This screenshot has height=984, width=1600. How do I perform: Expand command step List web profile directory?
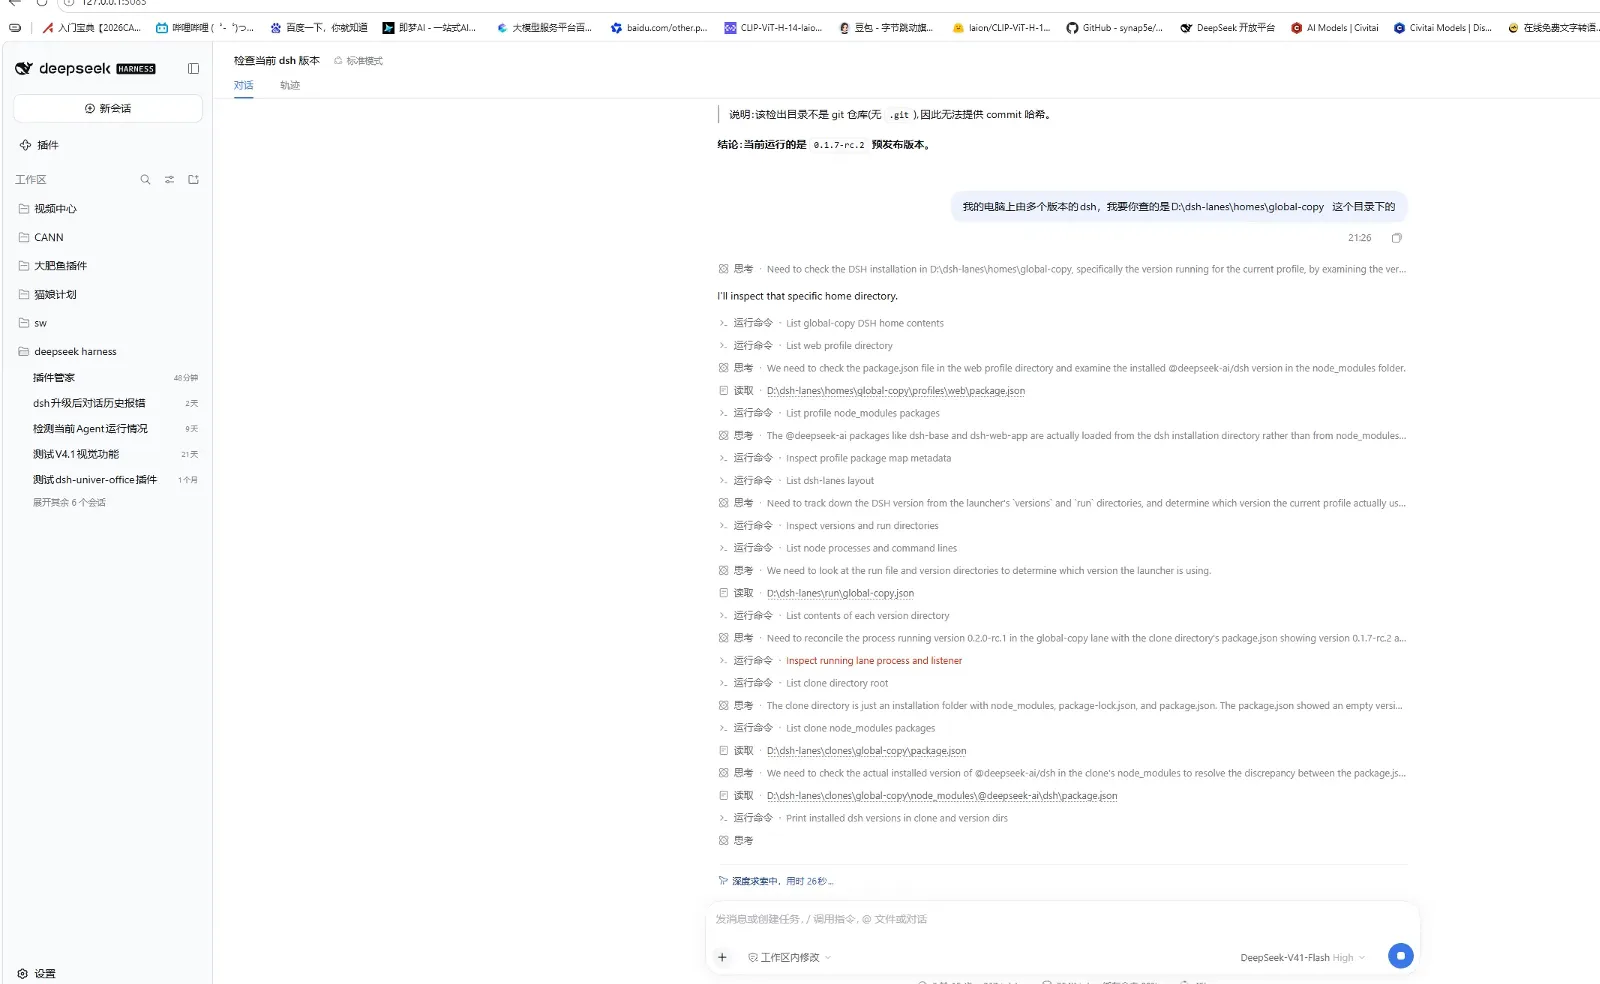pyautogui.click(x=806, y=346)
